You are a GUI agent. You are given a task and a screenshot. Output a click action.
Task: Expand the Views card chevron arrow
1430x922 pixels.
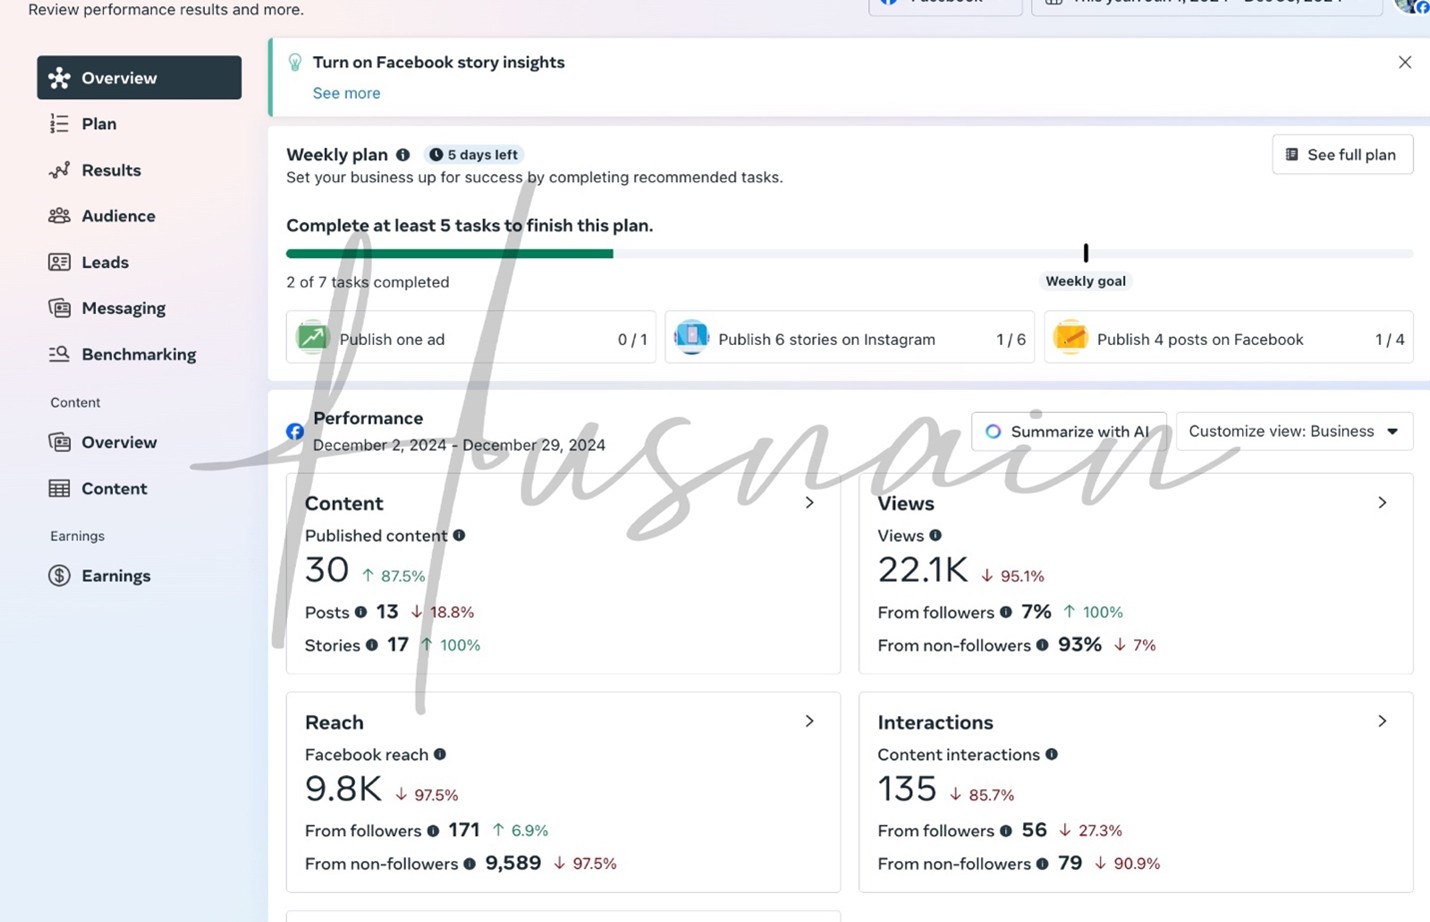1382,503
